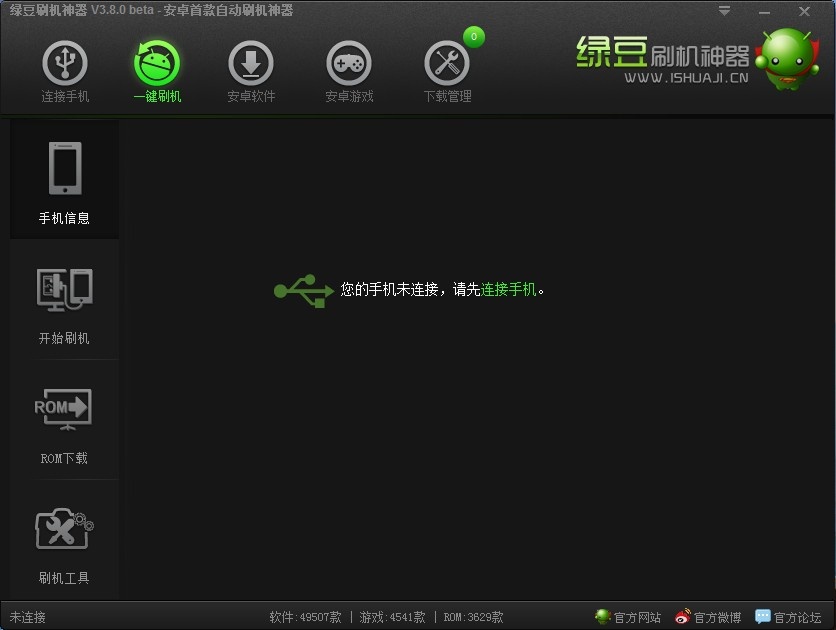This screenshot has width=836, height=630.
Task: Click the Weibo logo icon
Action: (x=682, y=617)
